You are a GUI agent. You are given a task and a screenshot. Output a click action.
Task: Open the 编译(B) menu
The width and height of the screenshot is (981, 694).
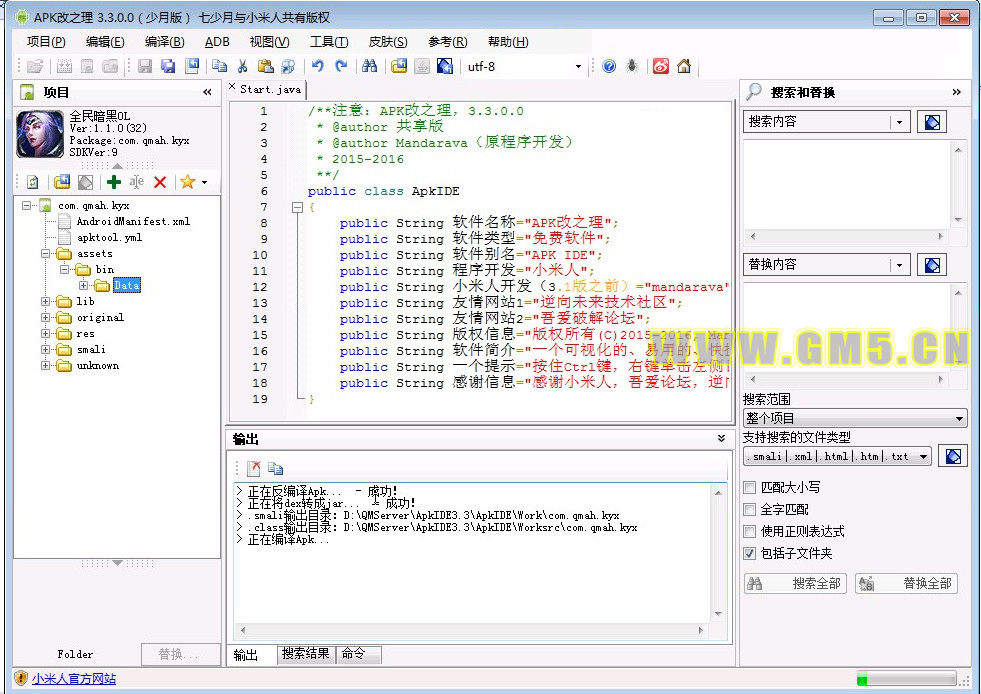164,42
